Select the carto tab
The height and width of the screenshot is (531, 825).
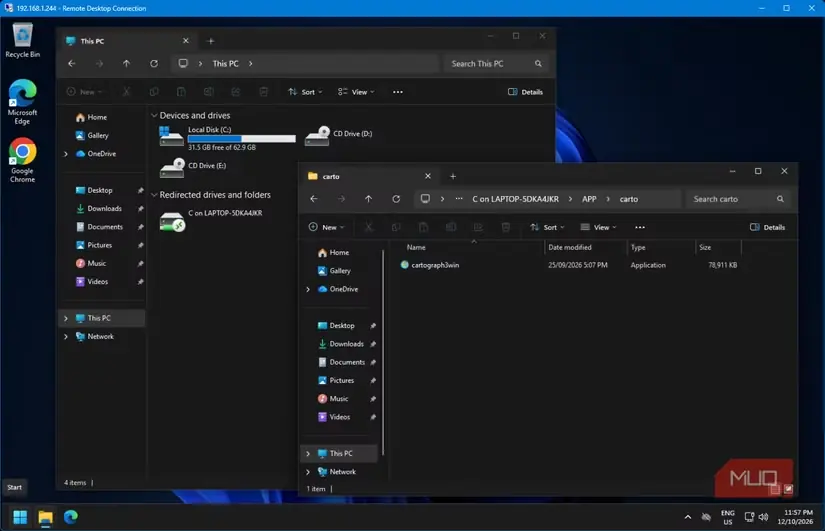[x=368, y=176]
